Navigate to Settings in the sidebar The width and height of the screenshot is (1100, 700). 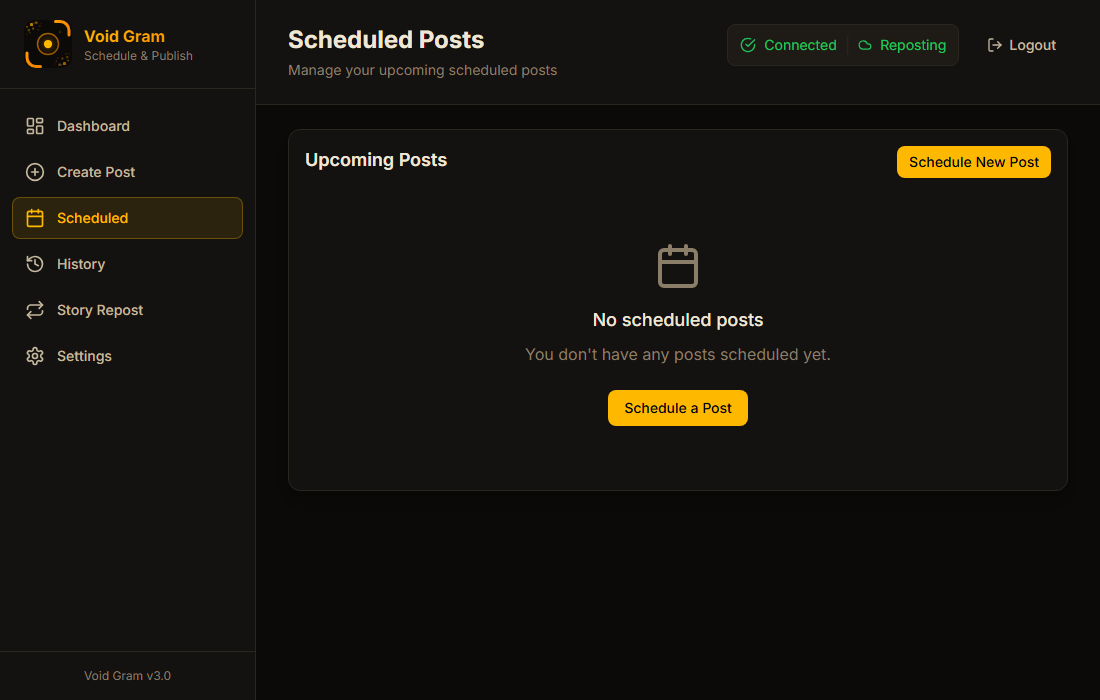(84, 356)
